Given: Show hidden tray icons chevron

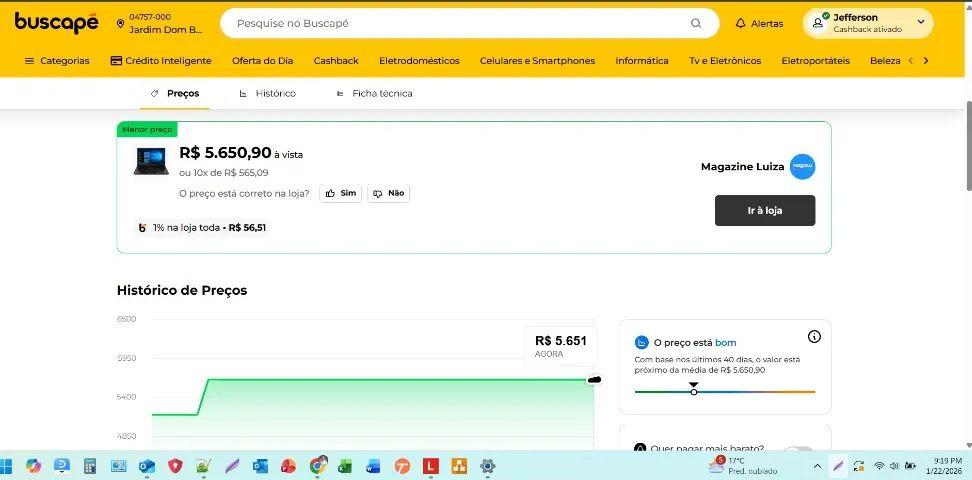Looking at the screenshot, I should 818,466.
